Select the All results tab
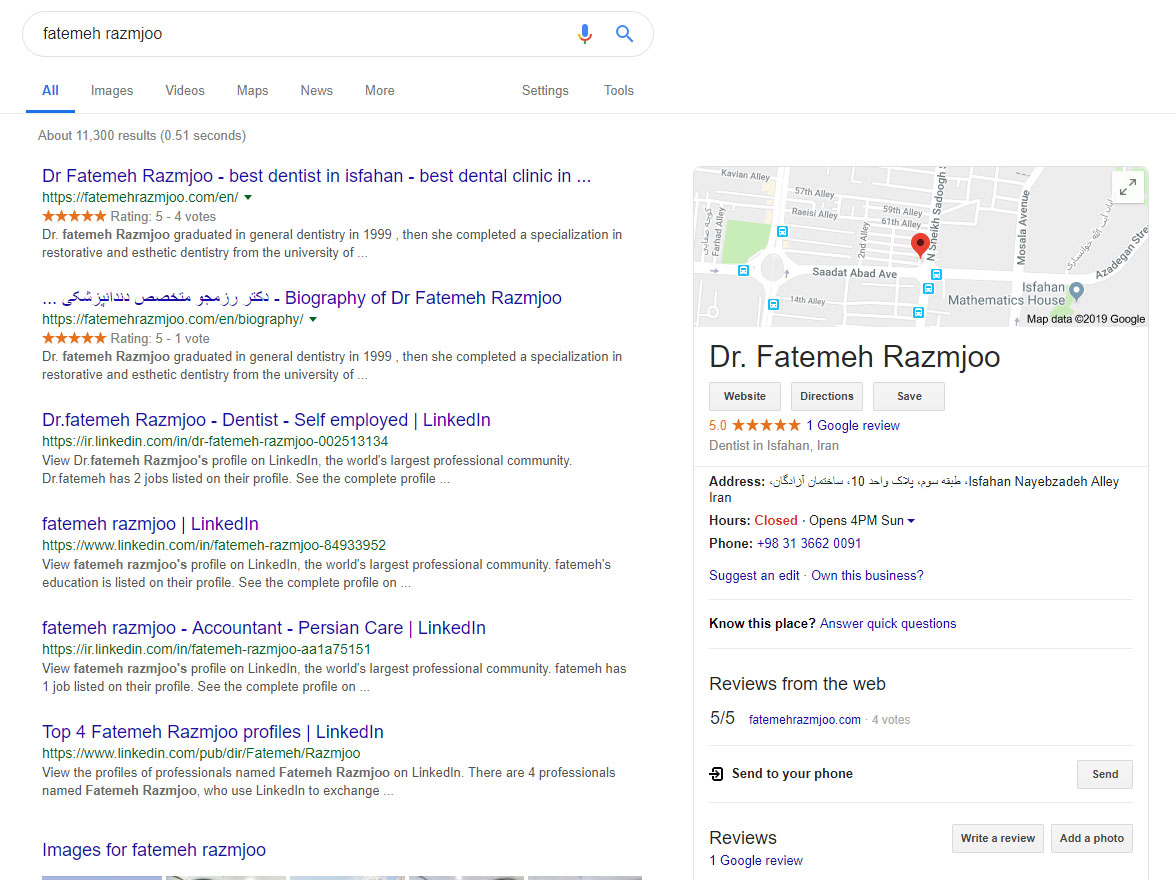The image size is (1176, 880). tap(50, 90)
